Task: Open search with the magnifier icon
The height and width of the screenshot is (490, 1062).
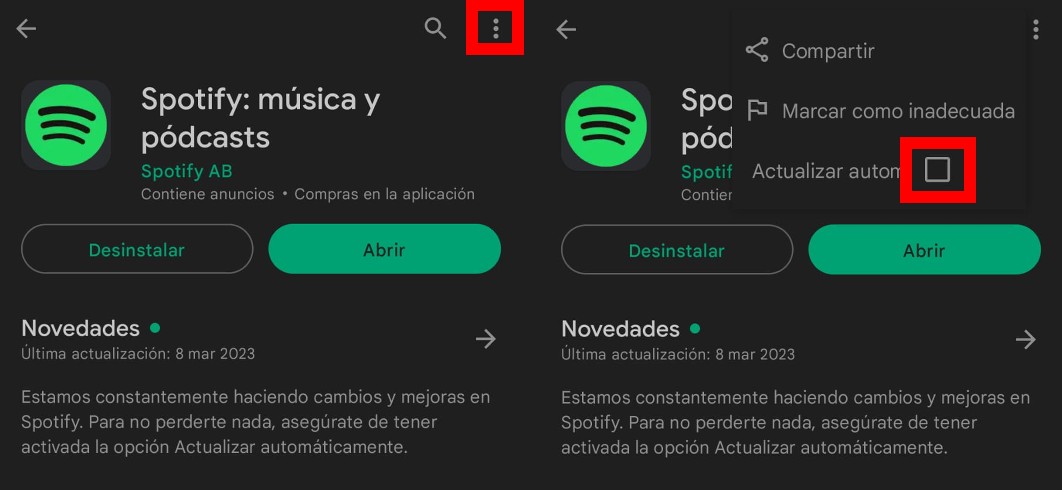Action: [436, 28]
